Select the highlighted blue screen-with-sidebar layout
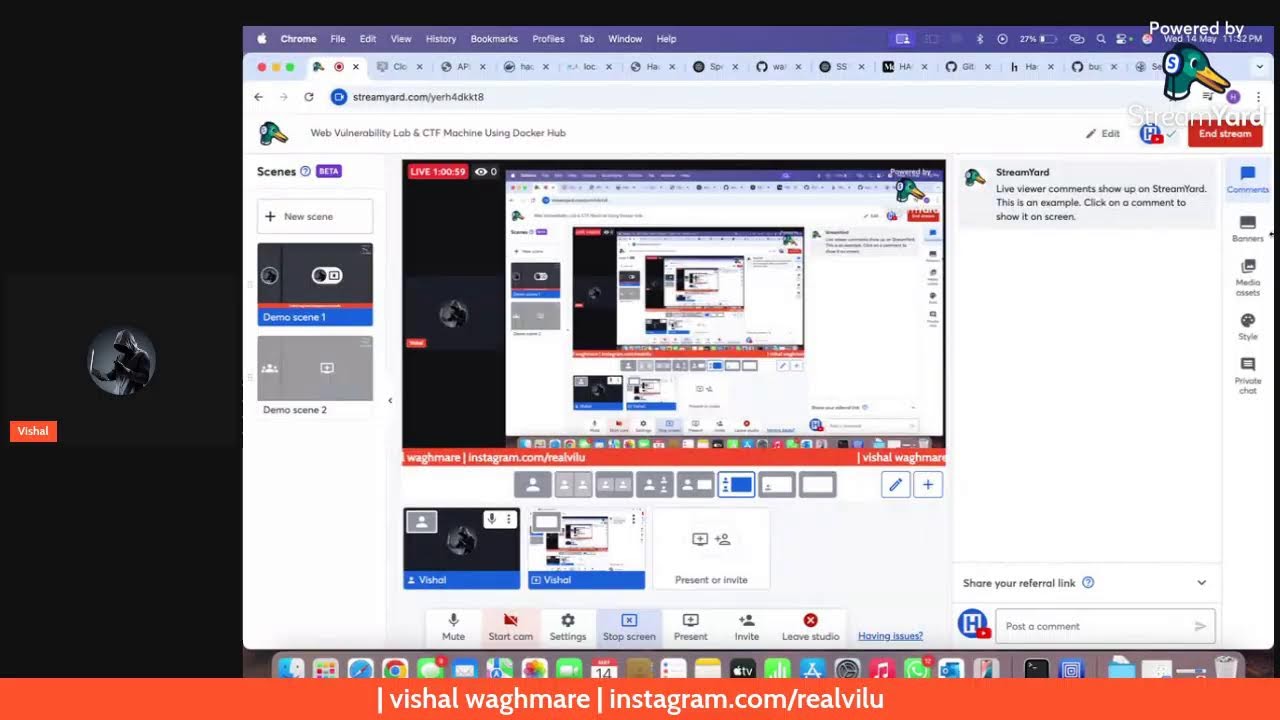The image size is (1280, 720). coord(736,485)
